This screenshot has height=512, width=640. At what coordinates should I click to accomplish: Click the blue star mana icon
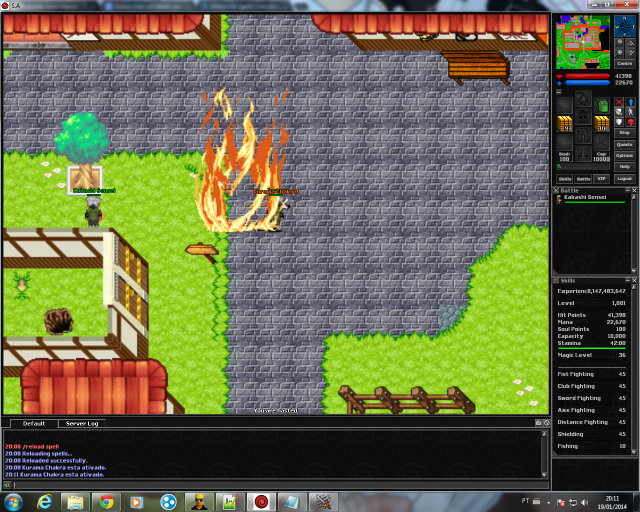click(x=560, y=83)
